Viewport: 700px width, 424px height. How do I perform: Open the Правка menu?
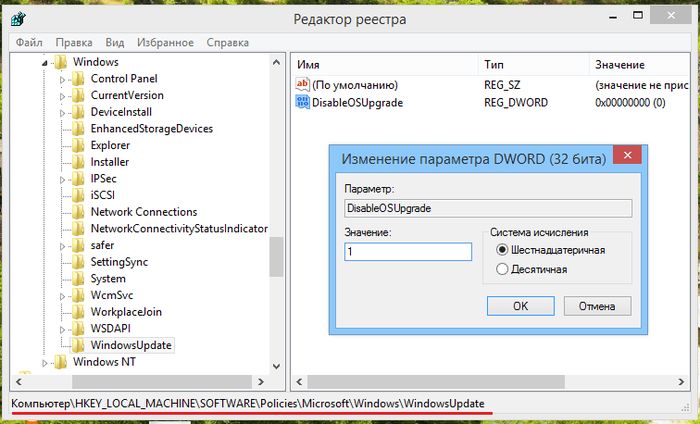tap(74, 43)
